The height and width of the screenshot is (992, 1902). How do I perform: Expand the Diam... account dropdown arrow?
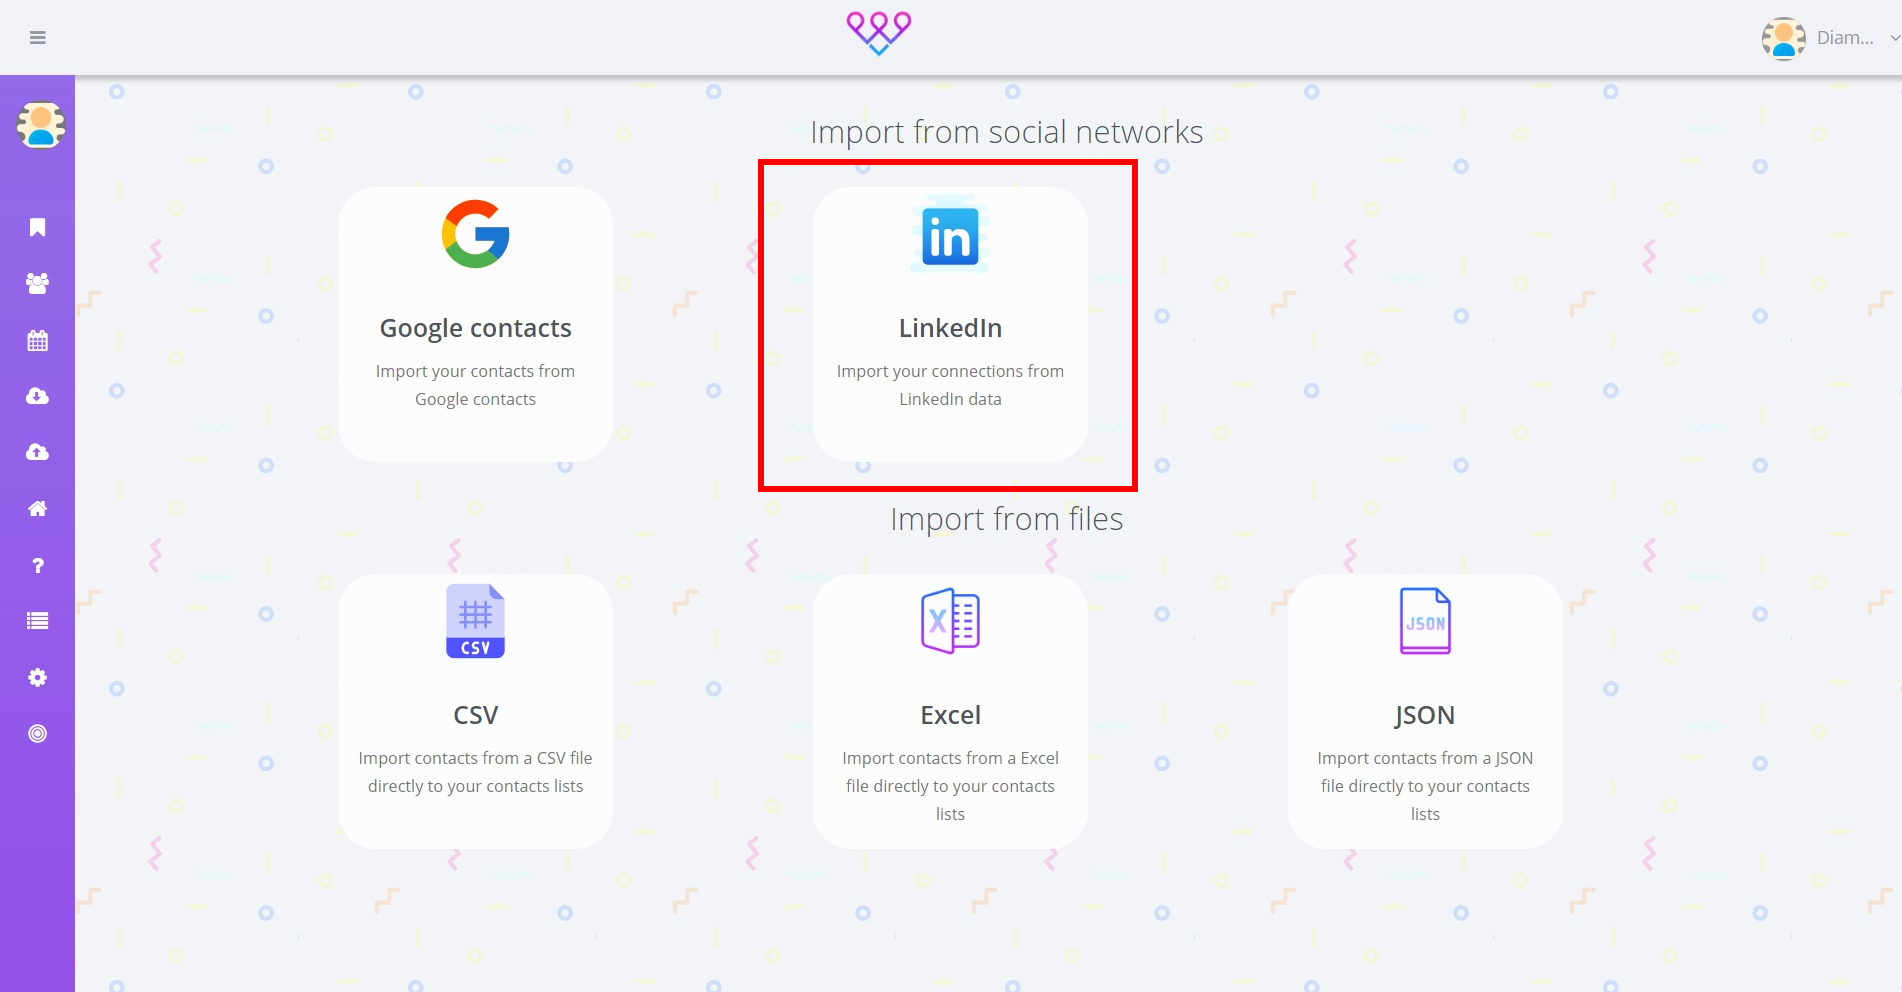point(1894,38)
